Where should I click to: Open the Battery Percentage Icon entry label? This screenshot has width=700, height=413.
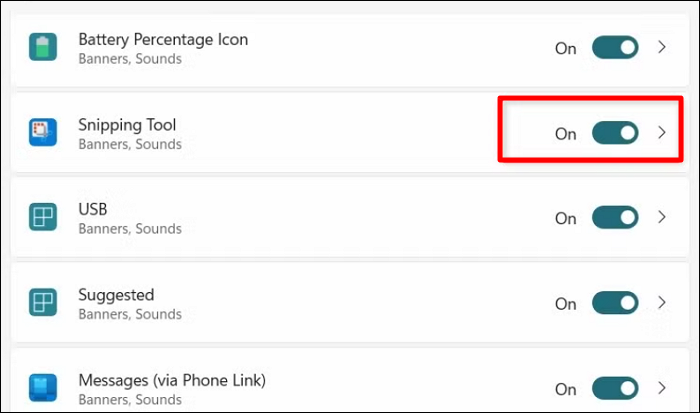pyautogui.click(x=163, y=39)
